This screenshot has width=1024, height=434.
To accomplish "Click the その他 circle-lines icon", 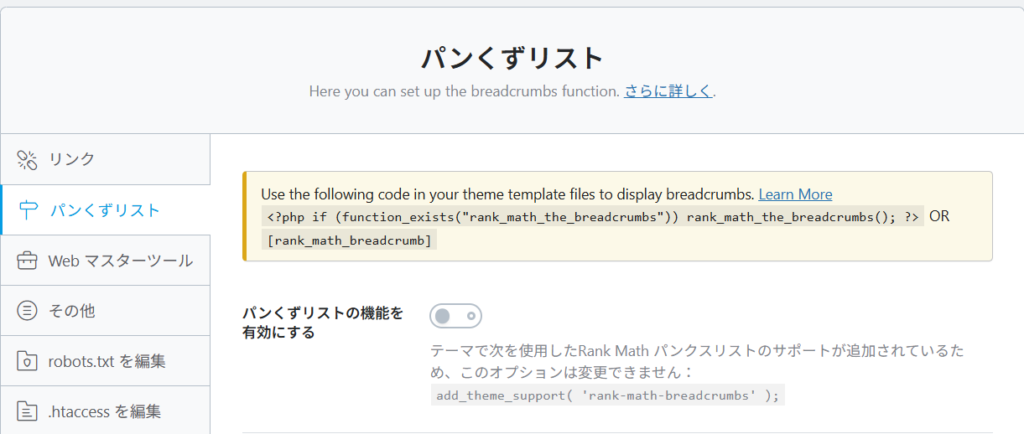I will pyautogui.click(x=28, y=311).
